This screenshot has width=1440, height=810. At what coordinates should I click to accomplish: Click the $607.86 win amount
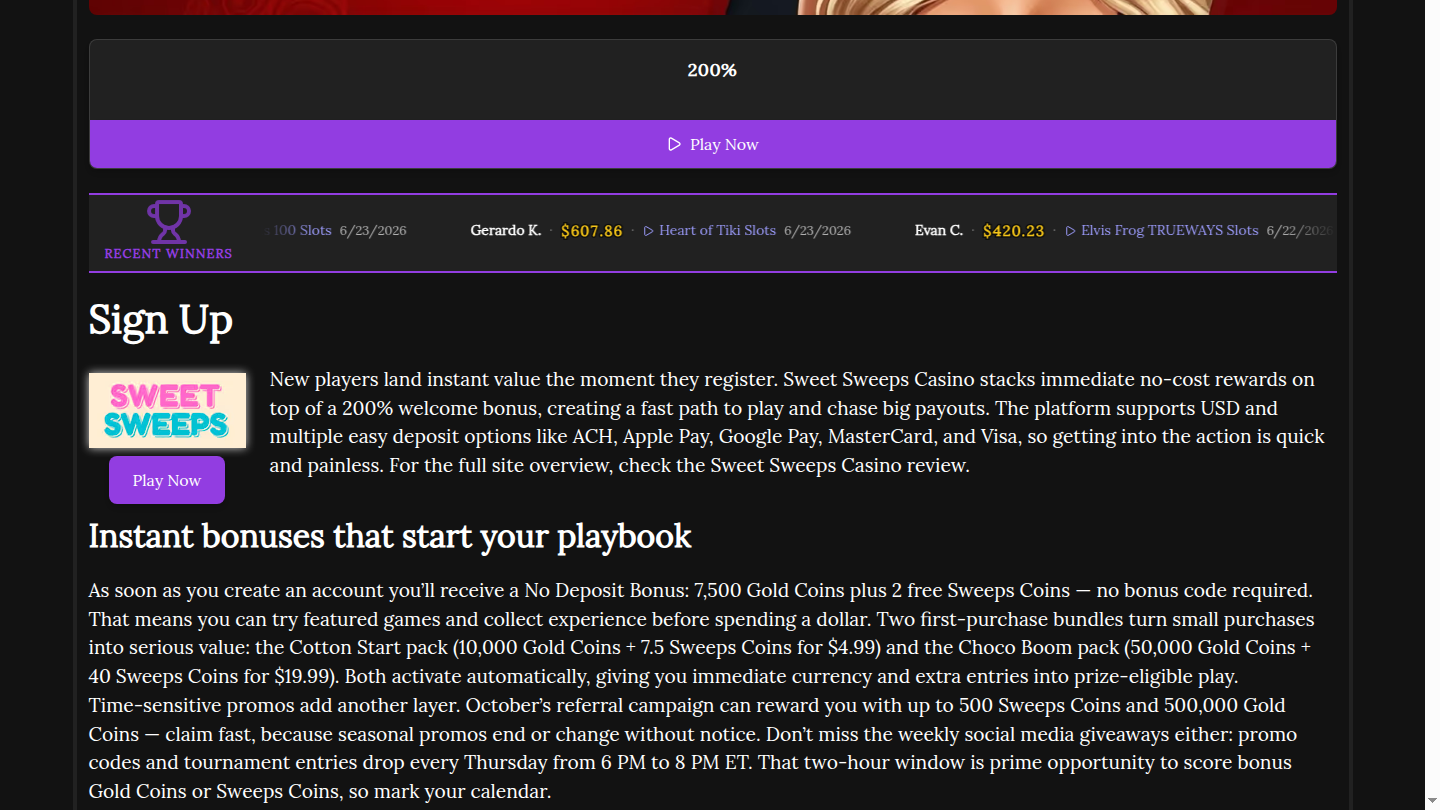(592, 231)
